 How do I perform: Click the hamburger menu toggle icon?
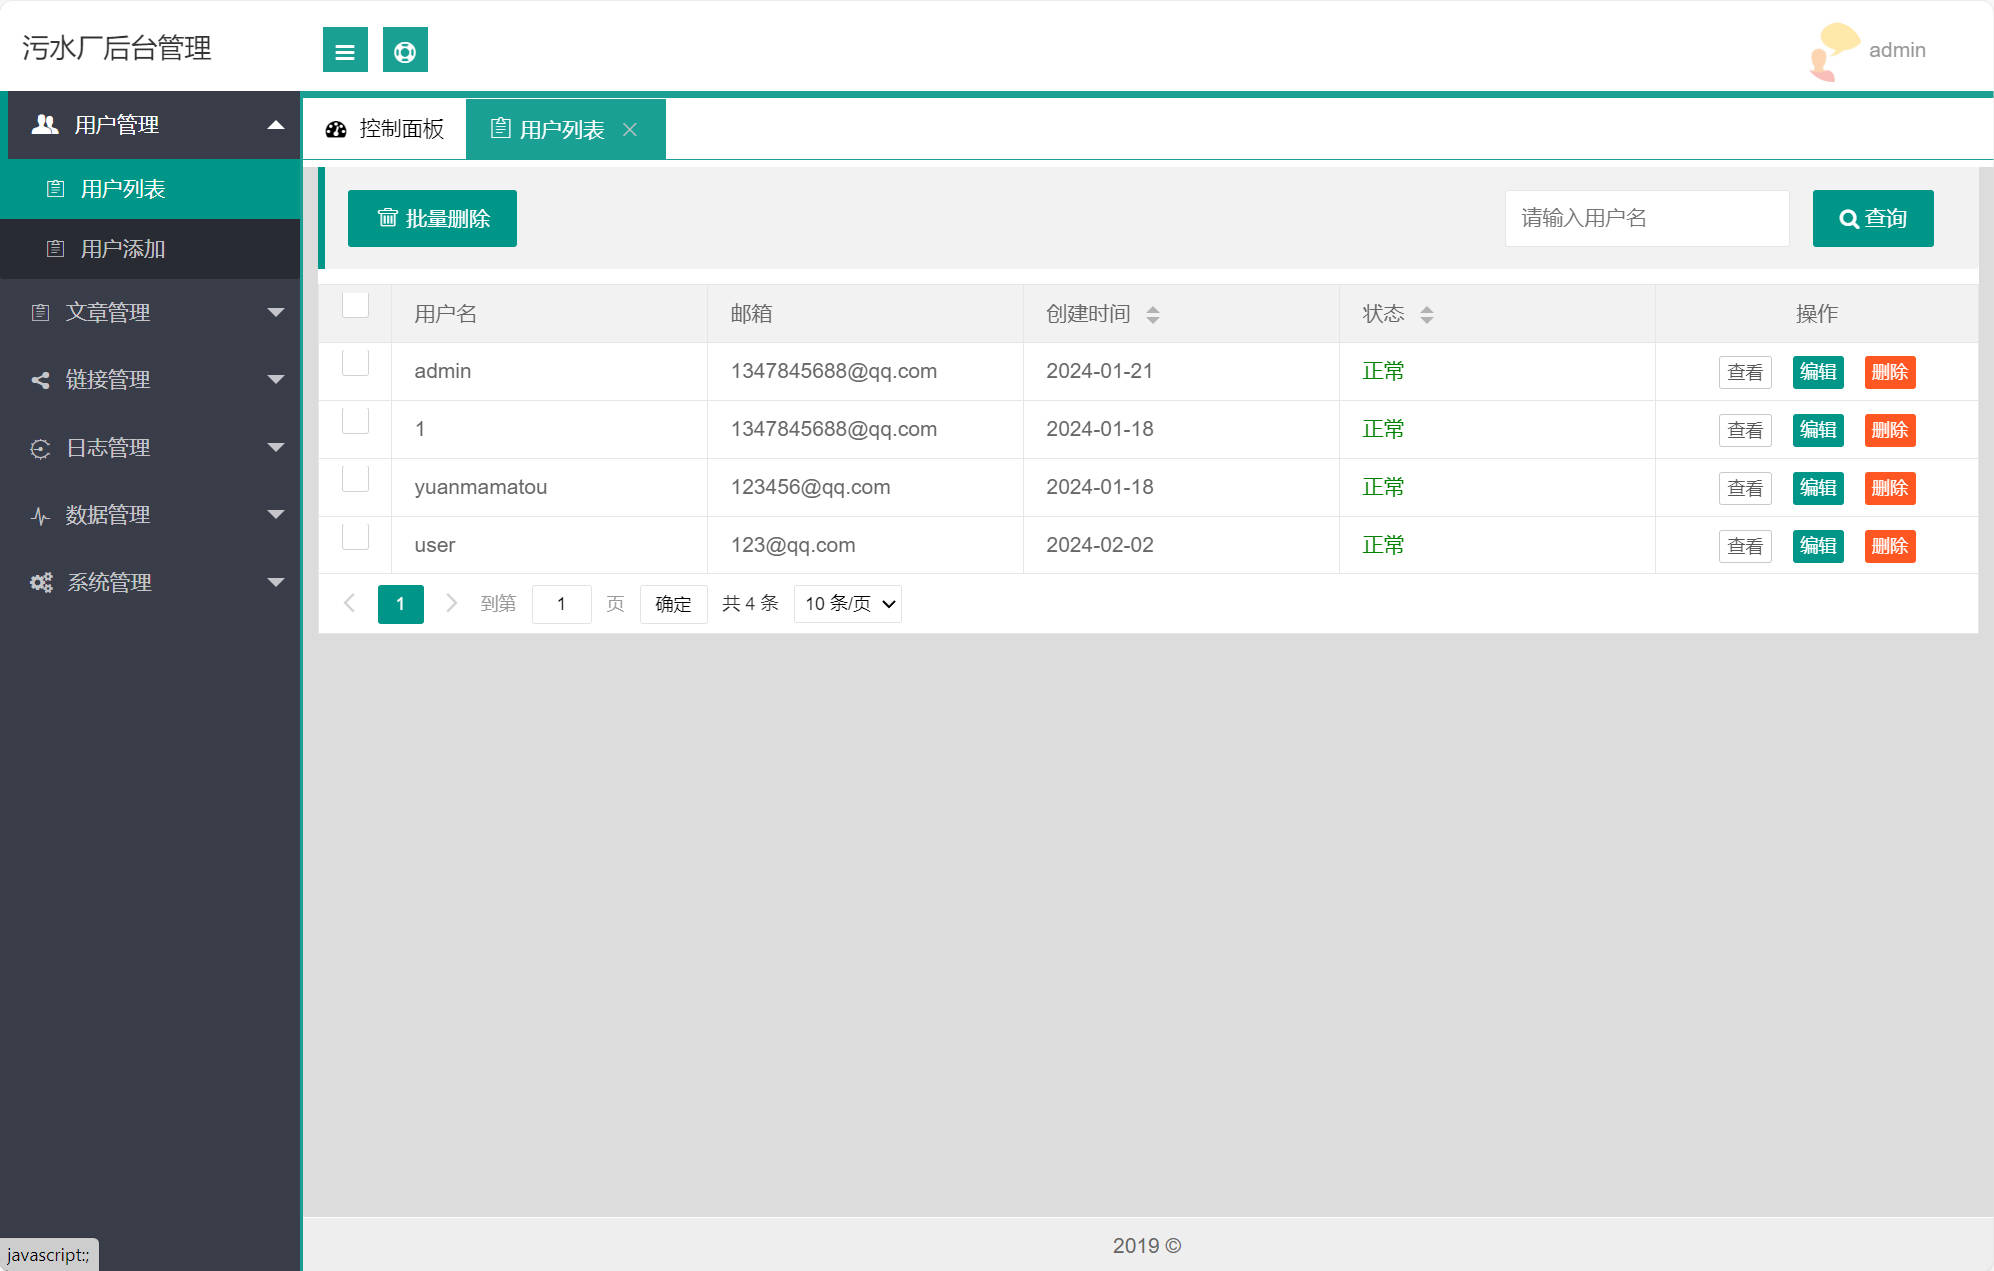point(345,50)
